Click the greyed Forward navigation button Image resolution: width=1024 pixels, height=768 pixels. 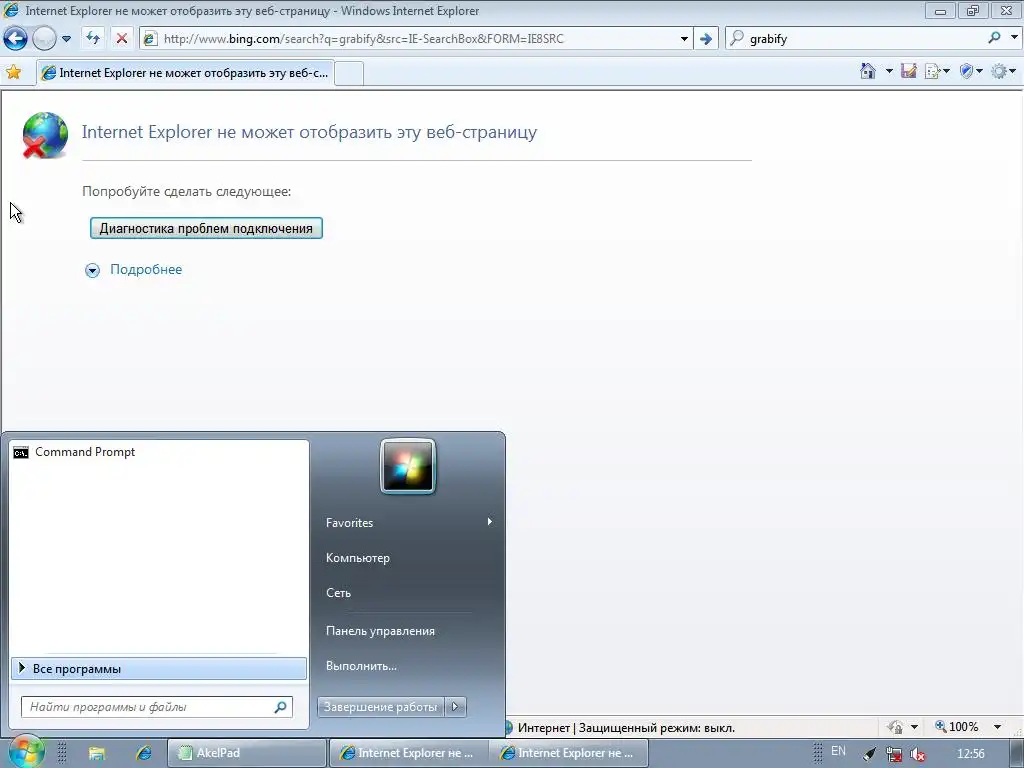[x=44, y=39]
